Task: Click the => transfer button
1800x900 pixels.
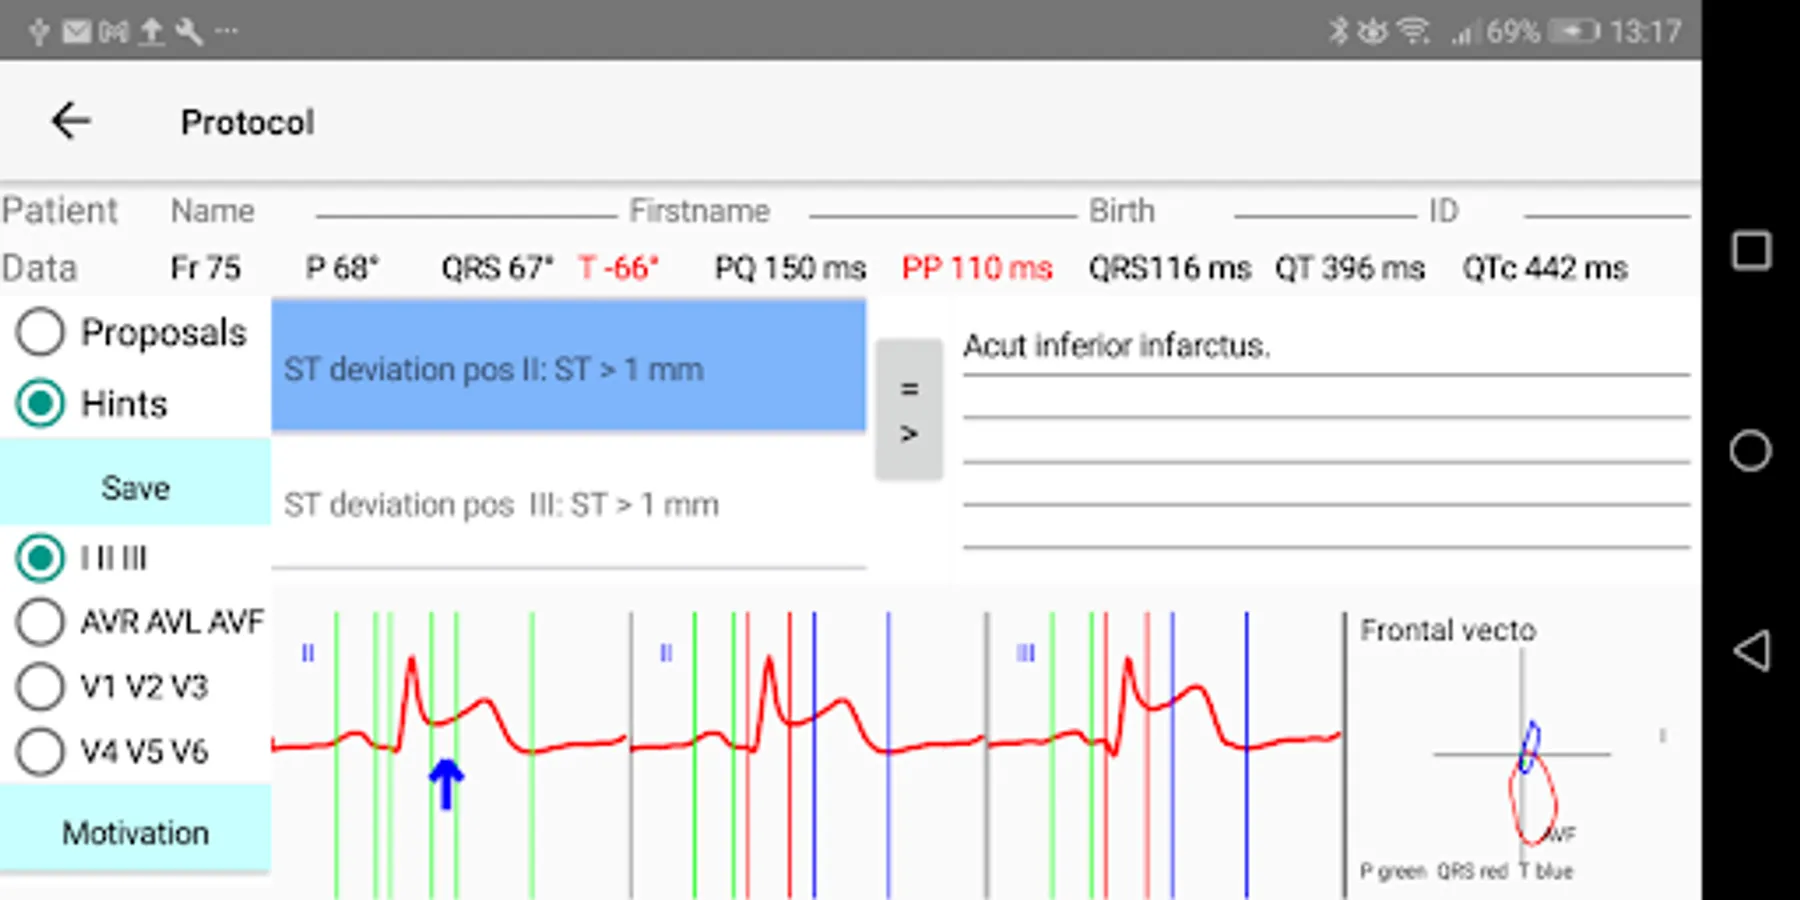Action: pyautogui.click(x=909, y=410)
